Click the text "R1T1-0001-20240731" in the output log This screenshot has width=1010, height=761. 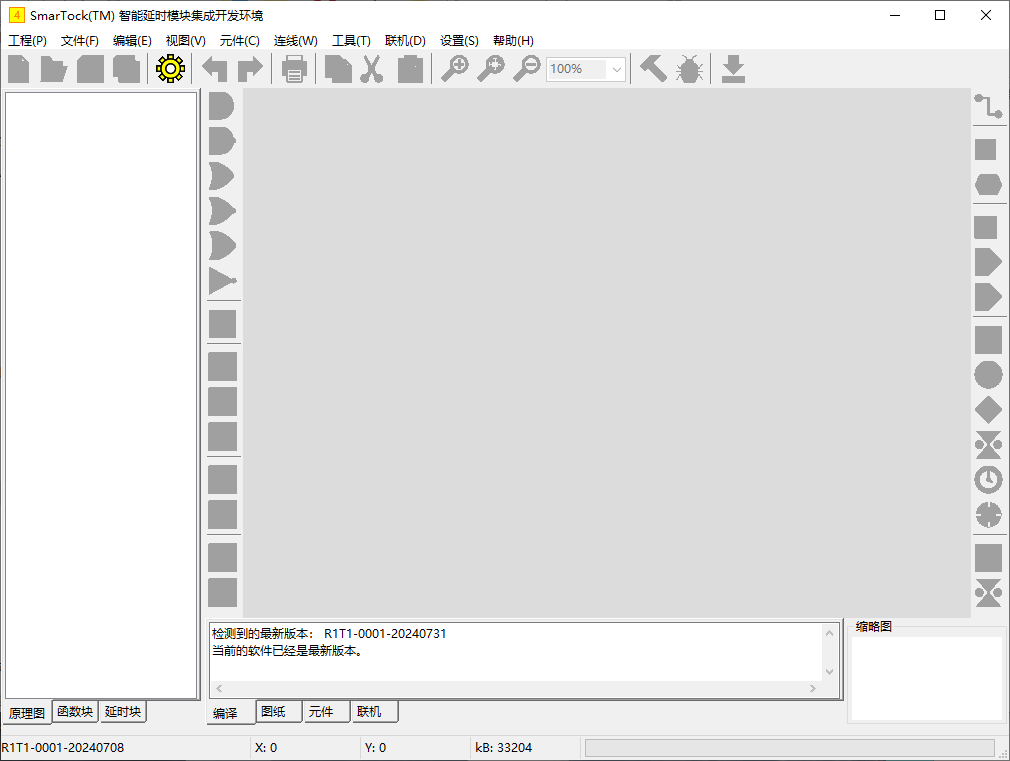pos(385,633)
